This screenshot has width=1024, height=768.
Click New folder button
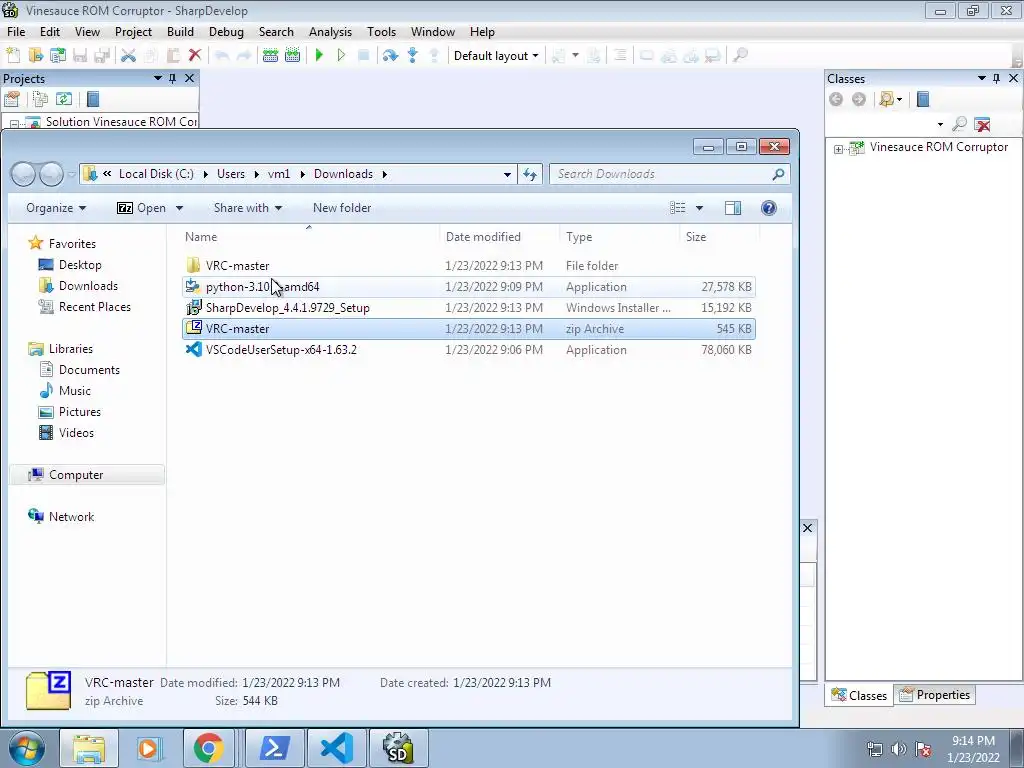342,208
